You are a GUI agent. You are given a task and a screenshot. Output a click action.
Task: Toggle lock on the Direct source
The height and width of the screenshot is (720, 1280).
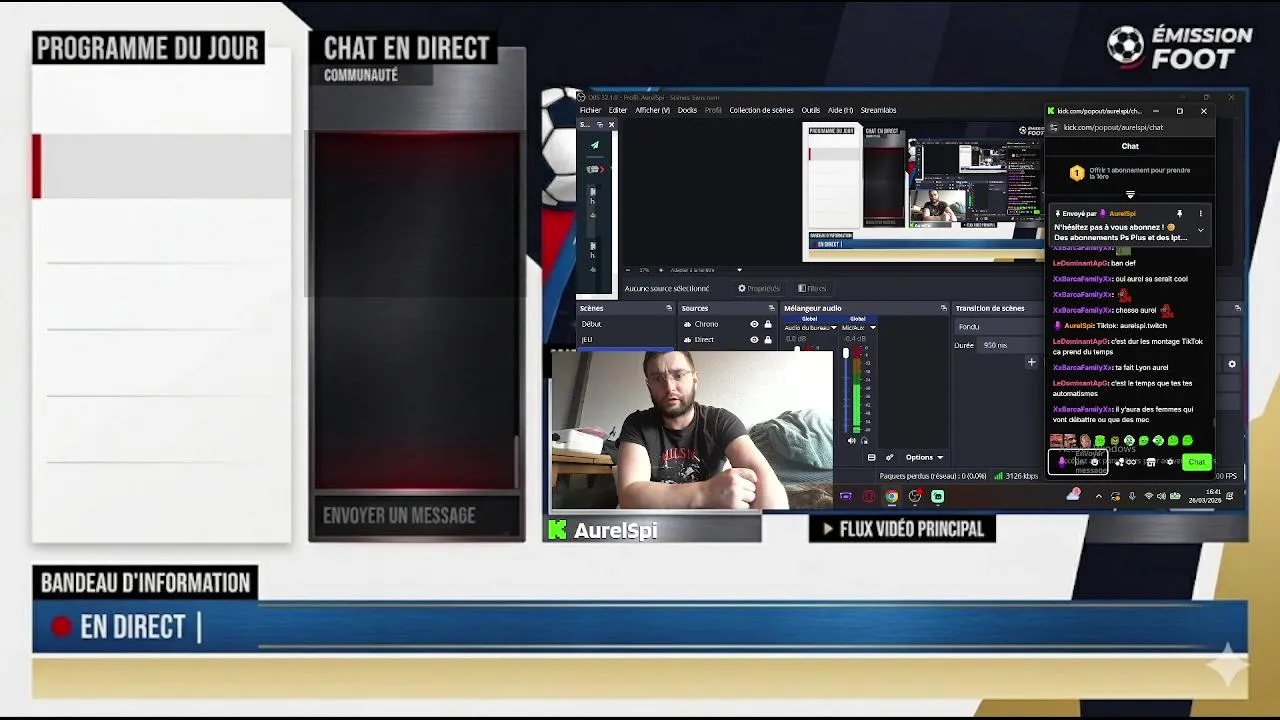pyautogui.click(x=768, y=339)
